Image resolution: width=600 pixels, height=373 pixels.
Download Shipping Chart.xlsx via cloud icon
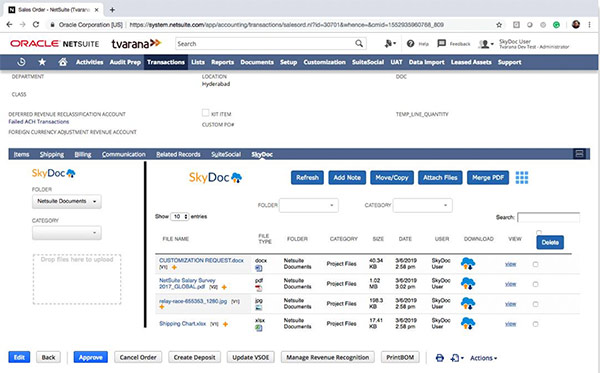click(468, 323)
